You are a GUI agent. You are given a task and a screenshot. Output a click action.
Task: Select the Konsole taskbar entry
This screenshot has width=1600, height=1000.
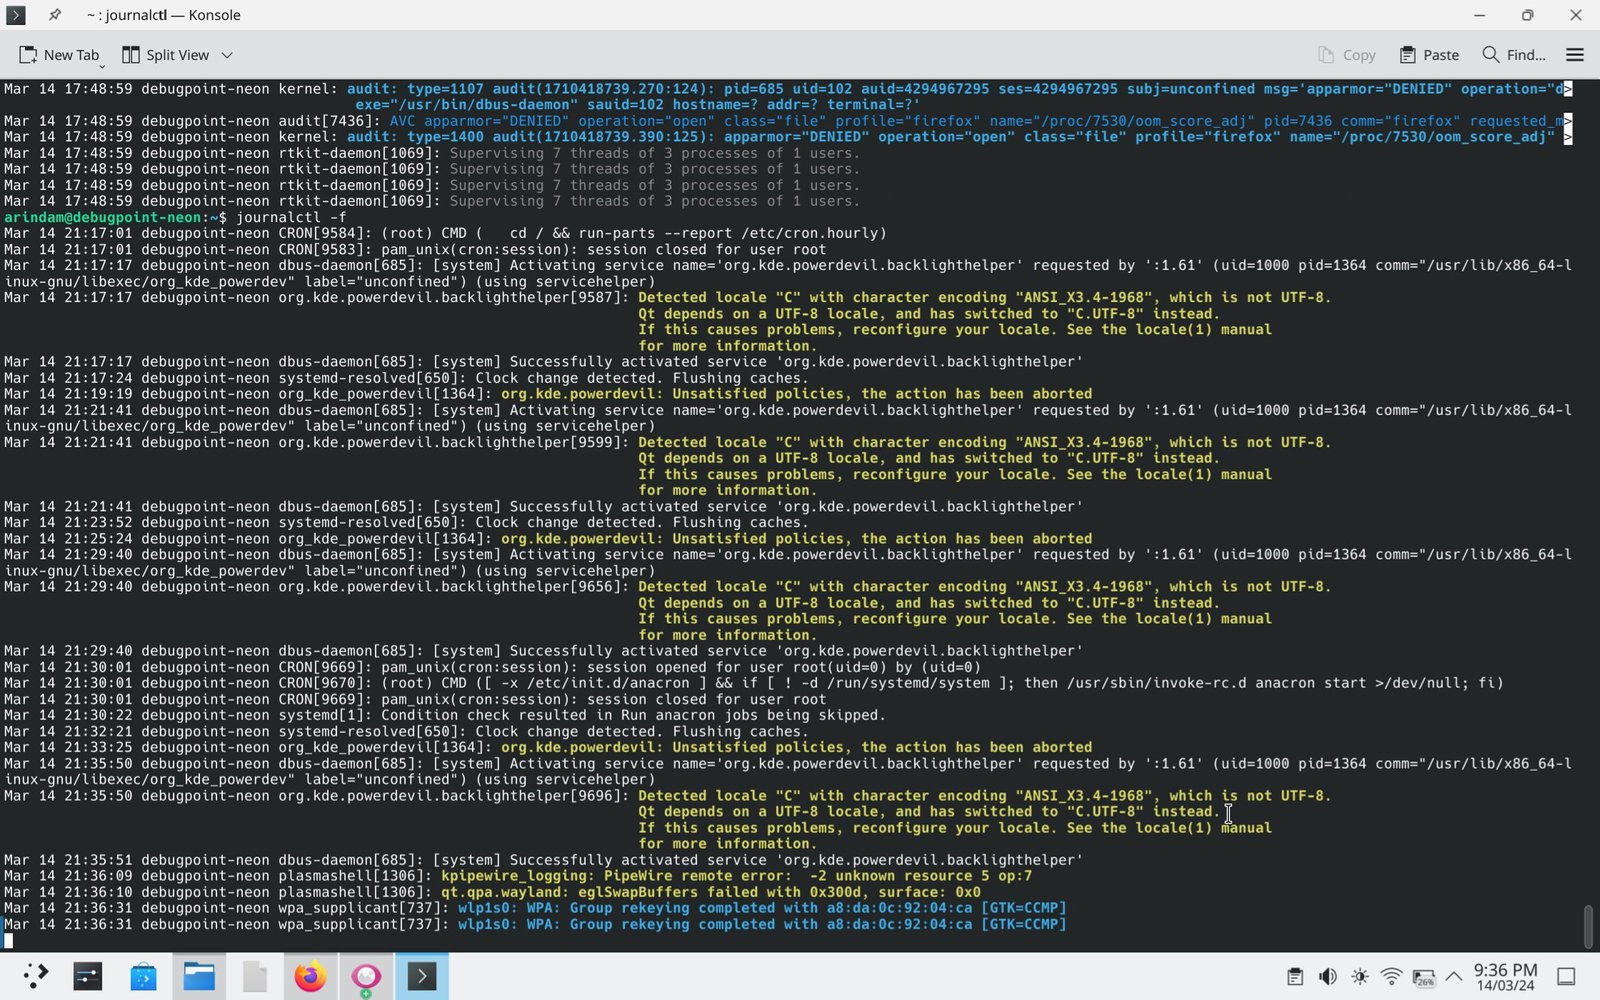(422, 977)
